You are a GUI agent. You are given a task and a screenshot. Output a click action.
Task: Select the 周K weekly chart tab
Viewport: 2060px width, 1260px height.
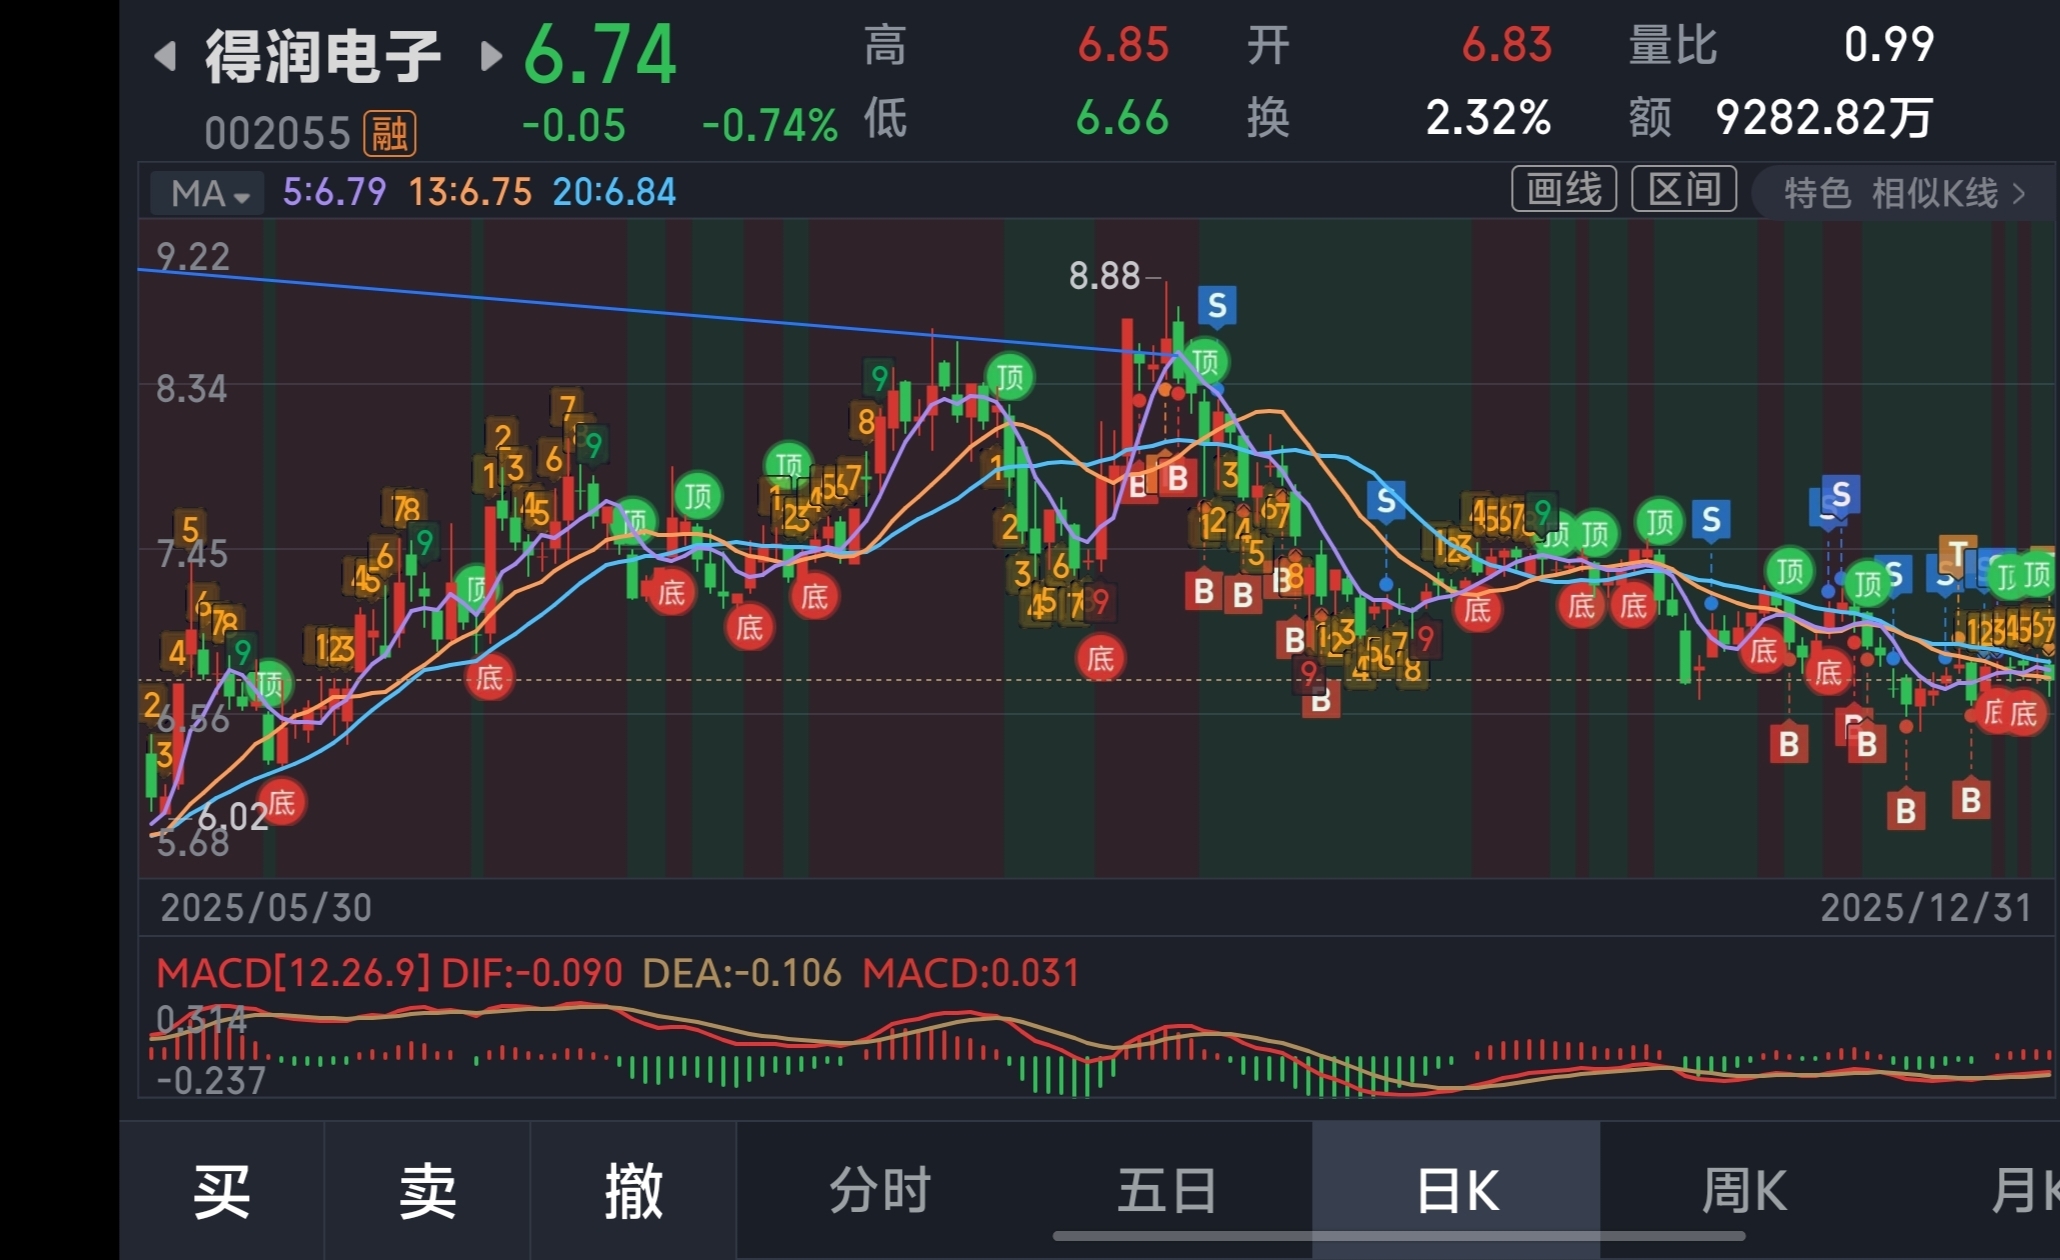[x=1744, y=1191]
